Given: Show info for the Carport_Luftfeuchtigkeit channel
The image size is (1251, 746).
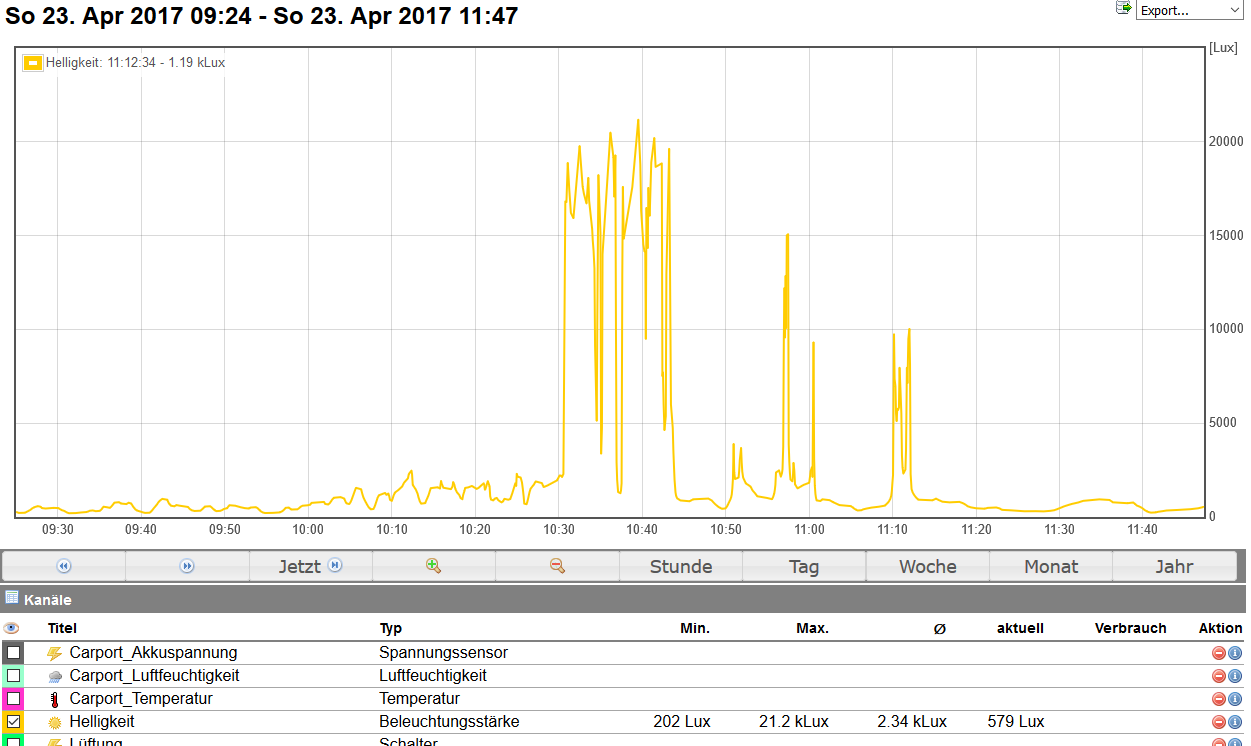Looking at the screenshot, I should (1235, 676).
